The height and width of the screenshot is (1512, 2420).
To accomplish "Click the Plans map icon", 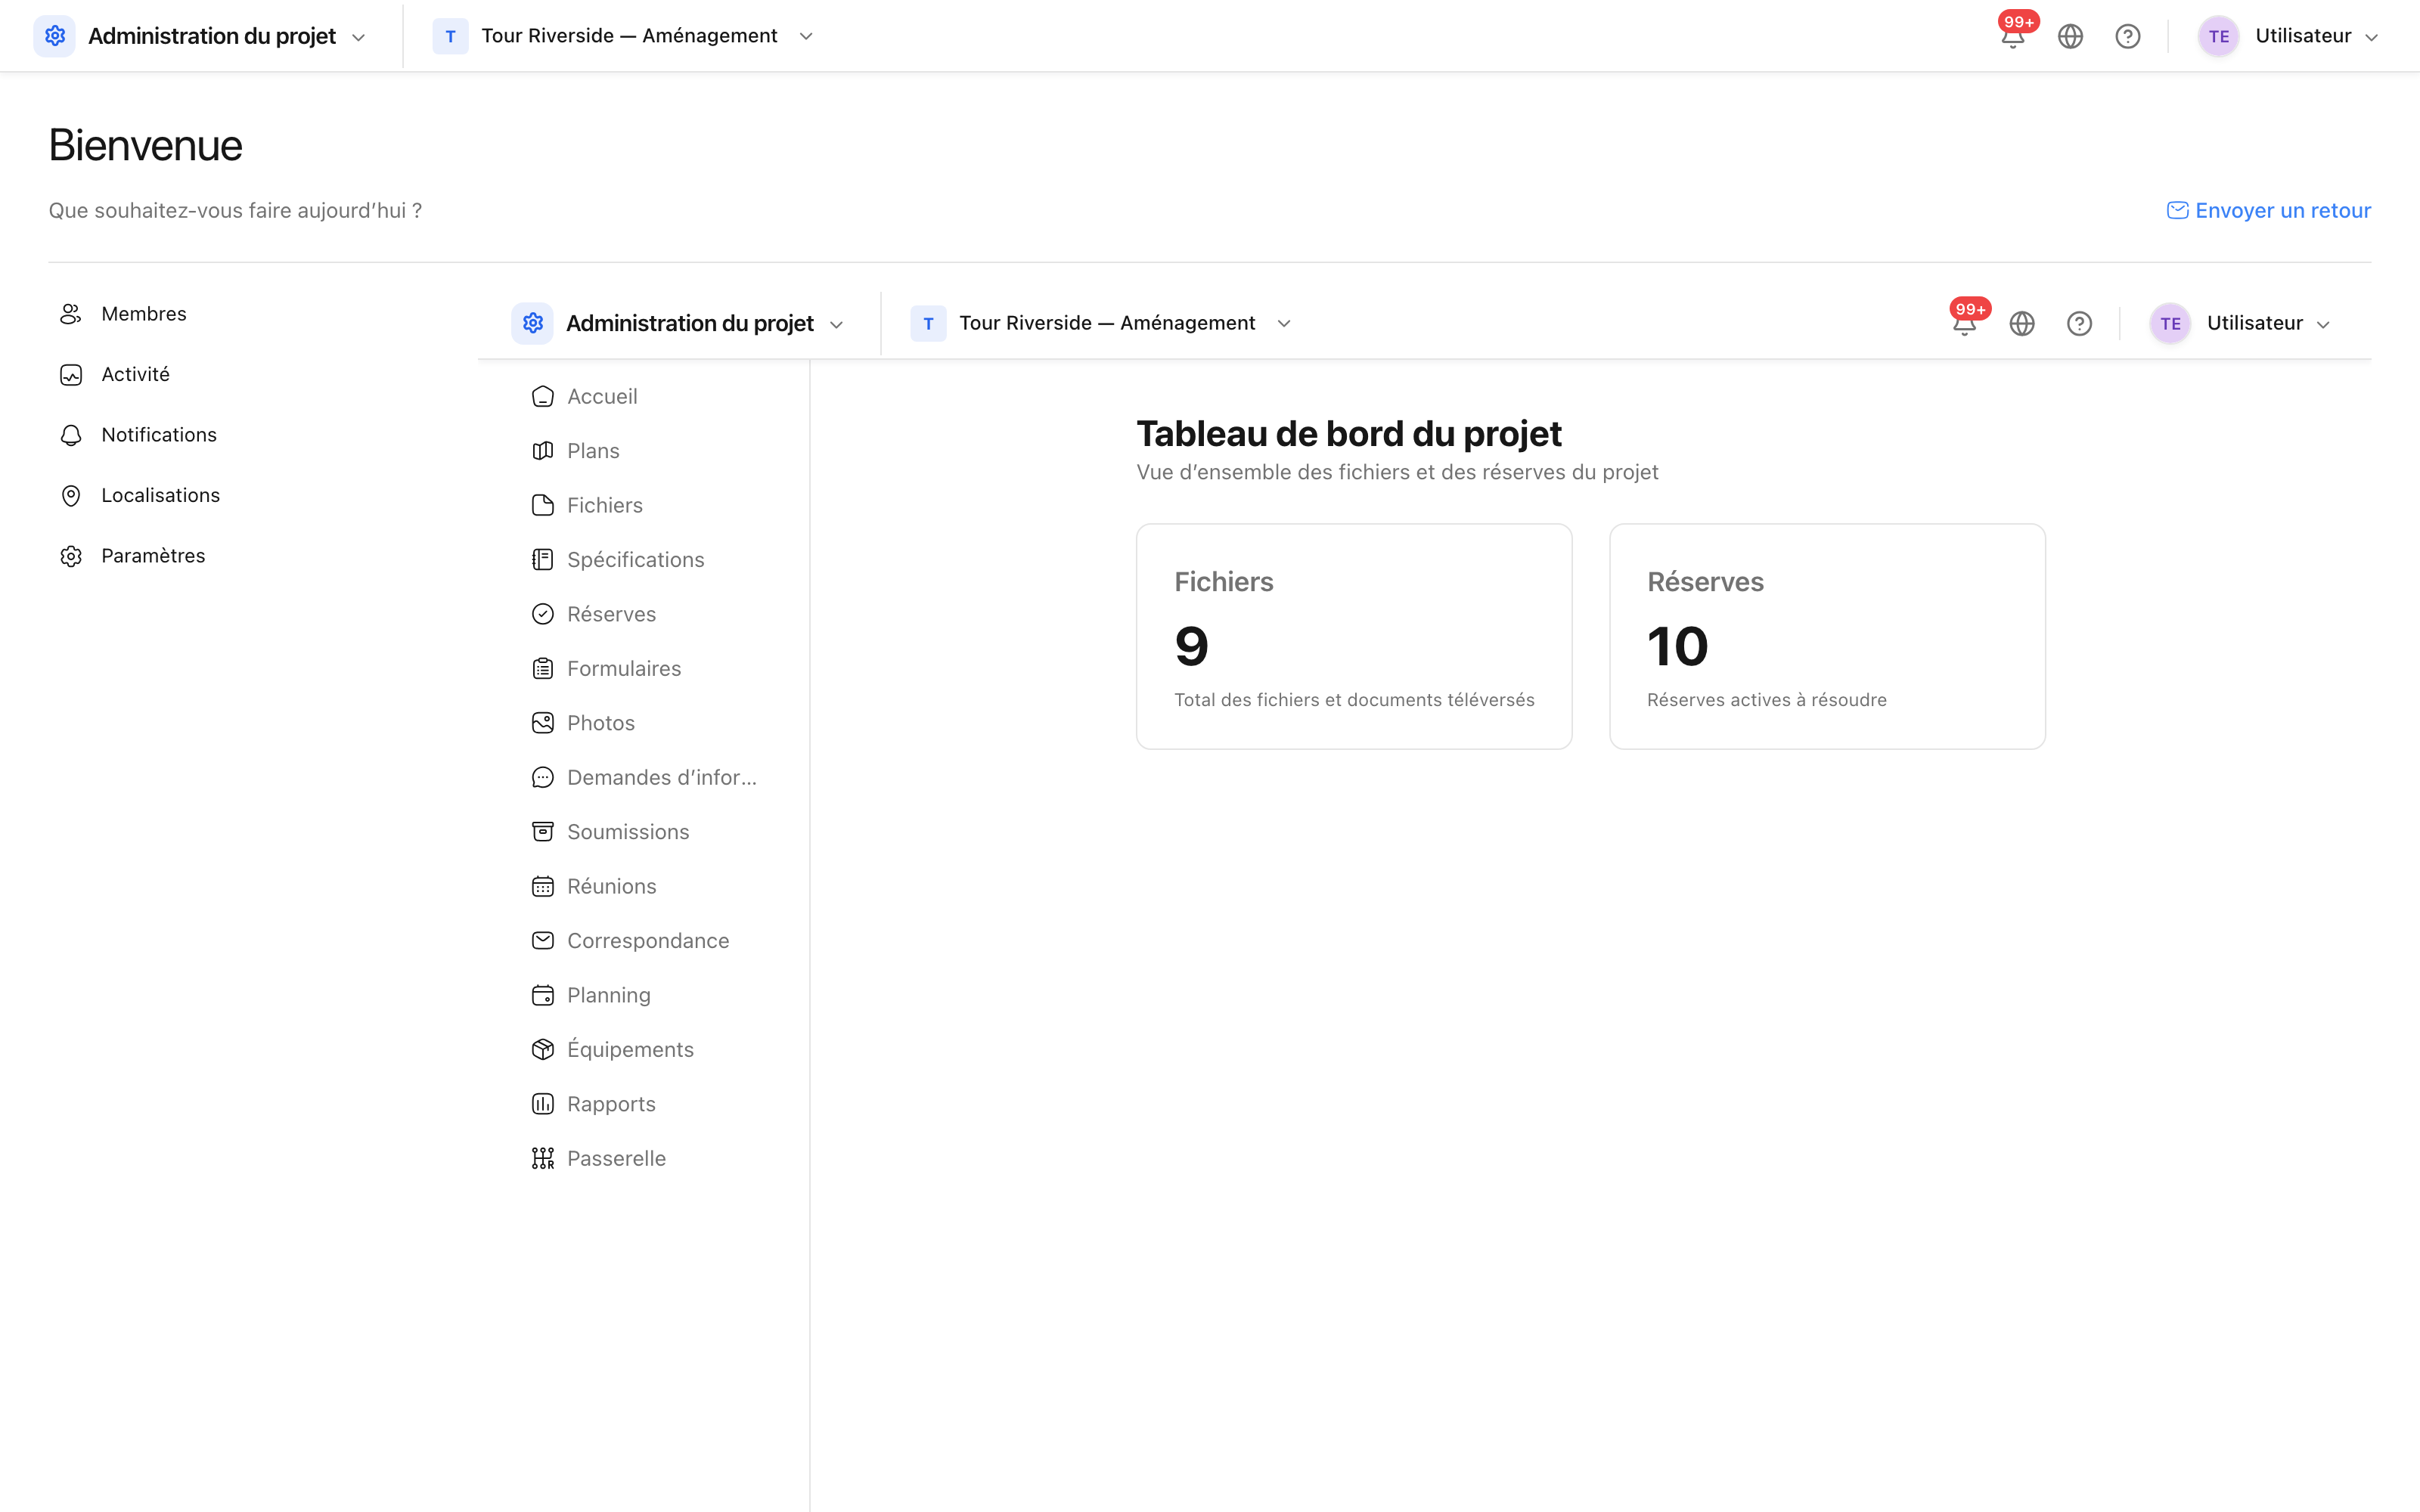I will click(543, 451).
